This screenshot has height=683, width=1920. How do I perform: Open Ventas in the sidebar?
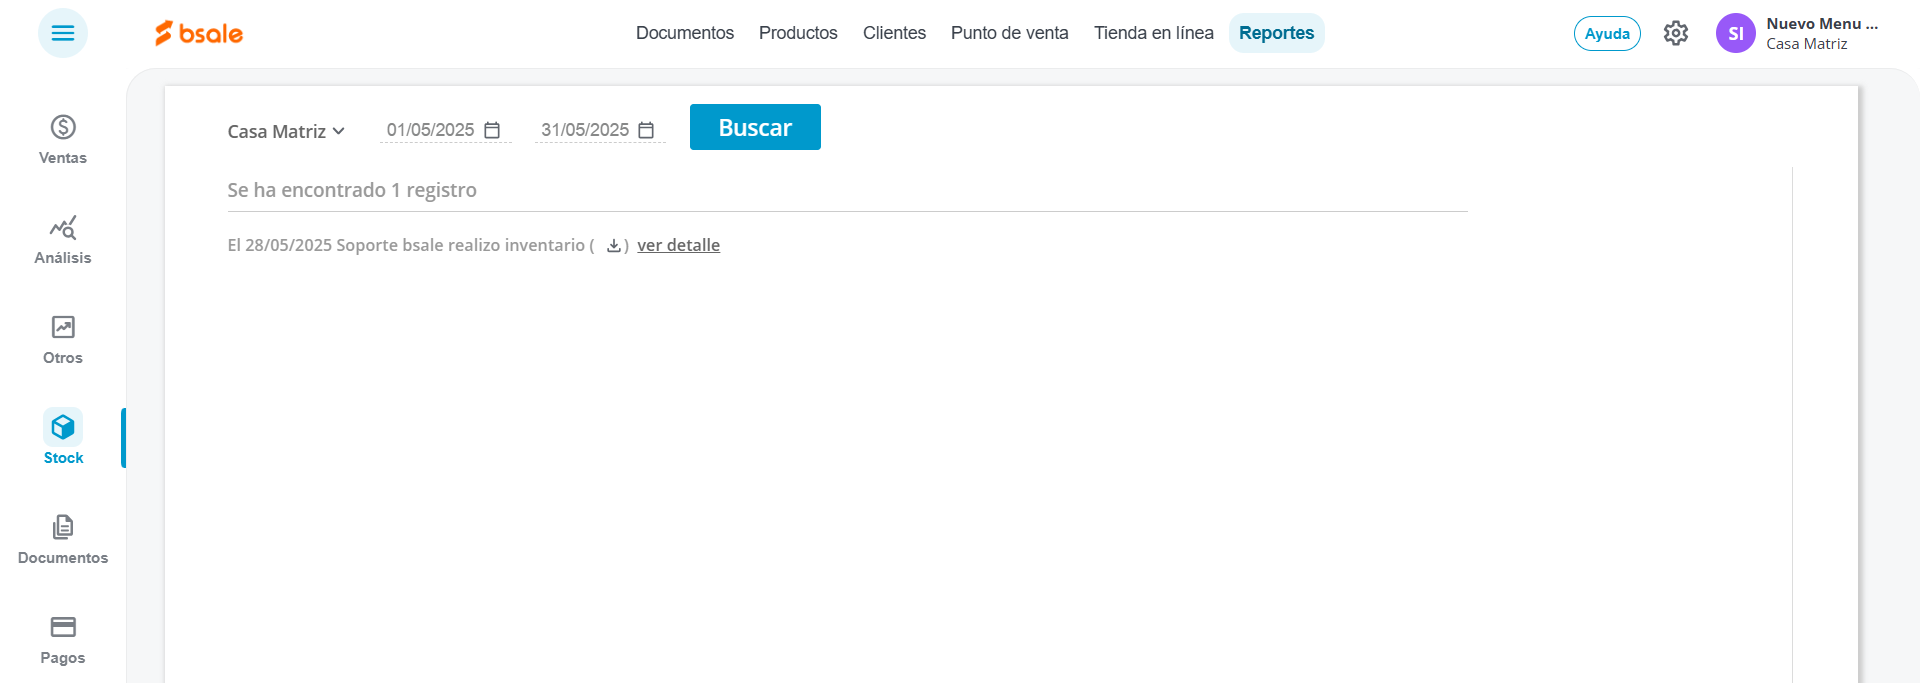[63, 139]
